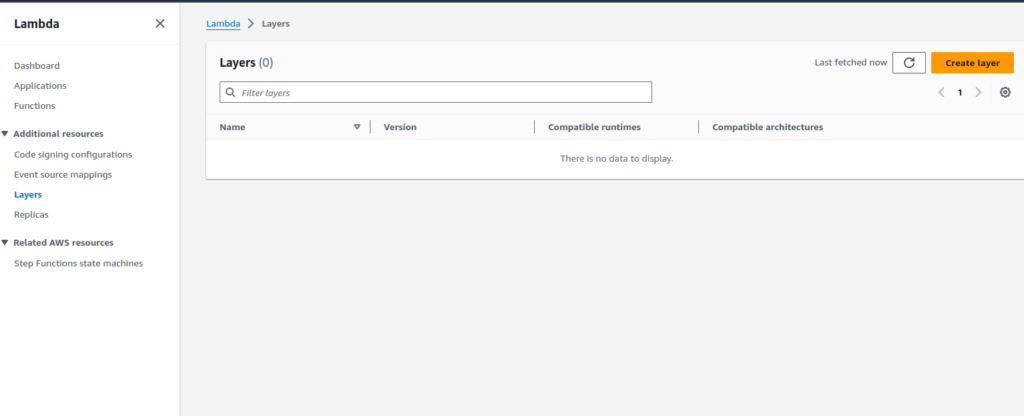Click the Compatible architectures column header
This screenshot has width=1024, height=416.
pyautogui.click(x=767, y=127)
